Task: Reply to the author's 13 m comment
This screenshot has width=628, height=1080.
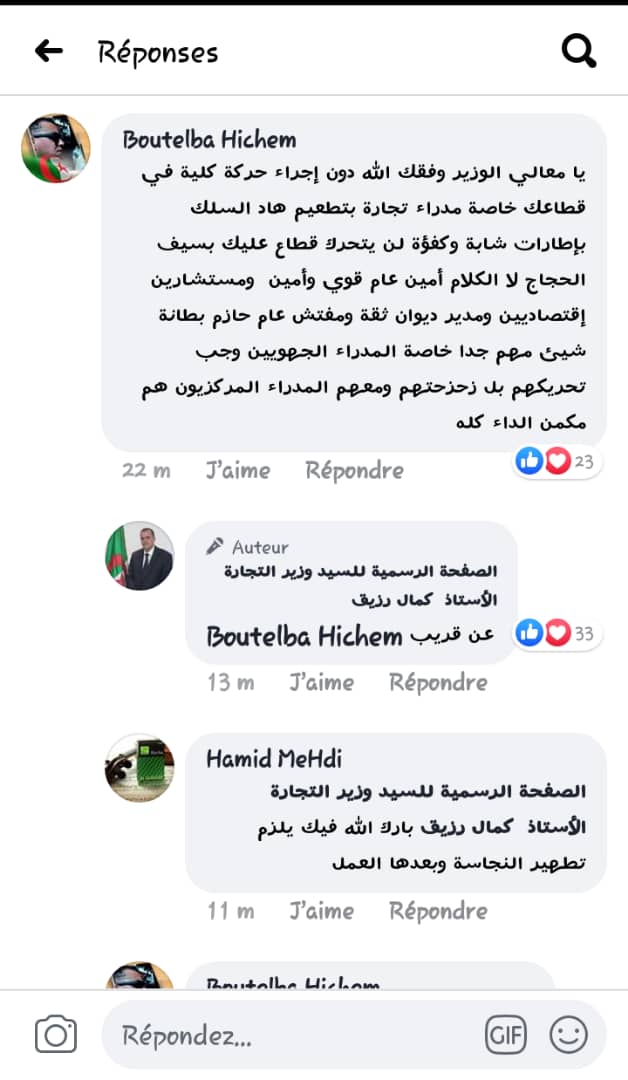Action: (x=438, y=683)
